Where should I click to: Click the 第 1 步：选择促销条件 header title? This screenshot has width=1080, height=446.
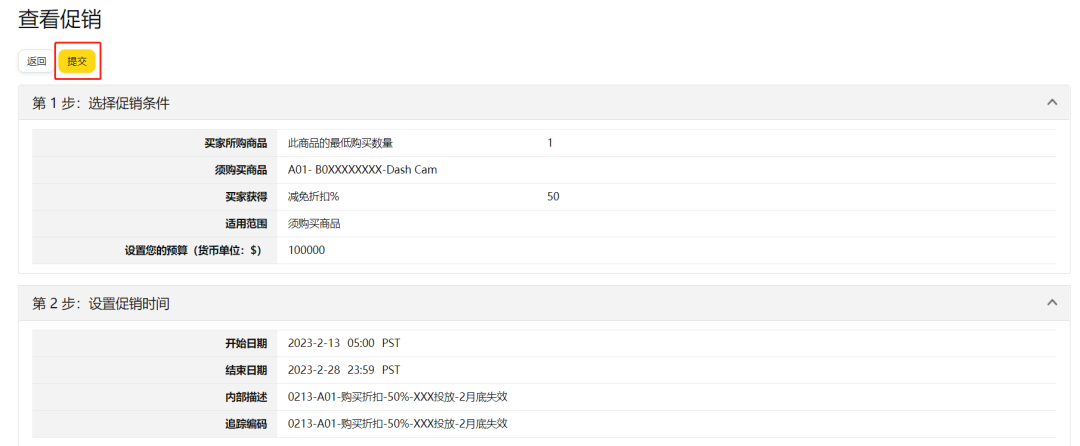point(101,103)
